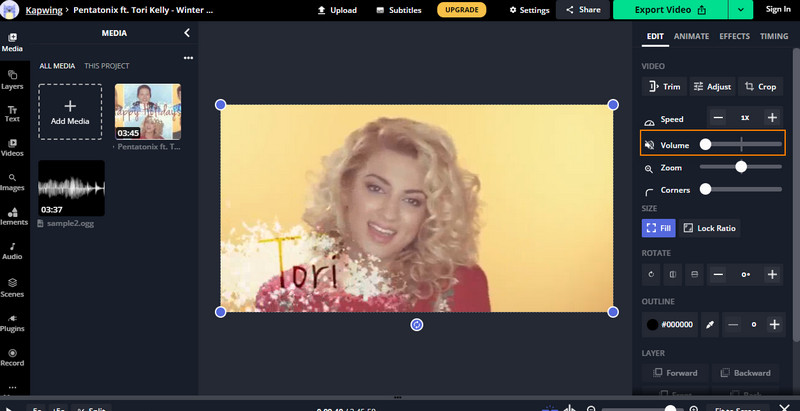Screen dimensions: 800x411
Task: Click the yellow Upgrade button
Action: click(x=461, y=10)
